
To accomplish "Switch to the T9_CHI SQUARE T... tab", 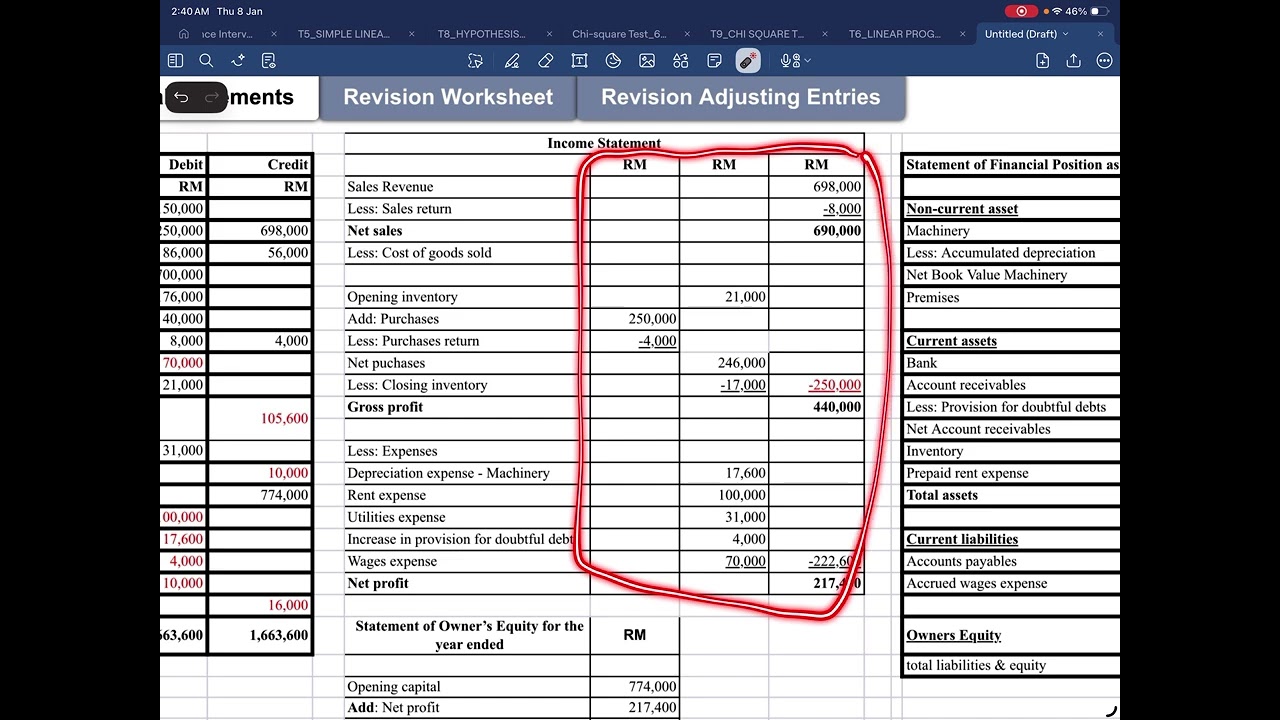I will click(757, 34).
